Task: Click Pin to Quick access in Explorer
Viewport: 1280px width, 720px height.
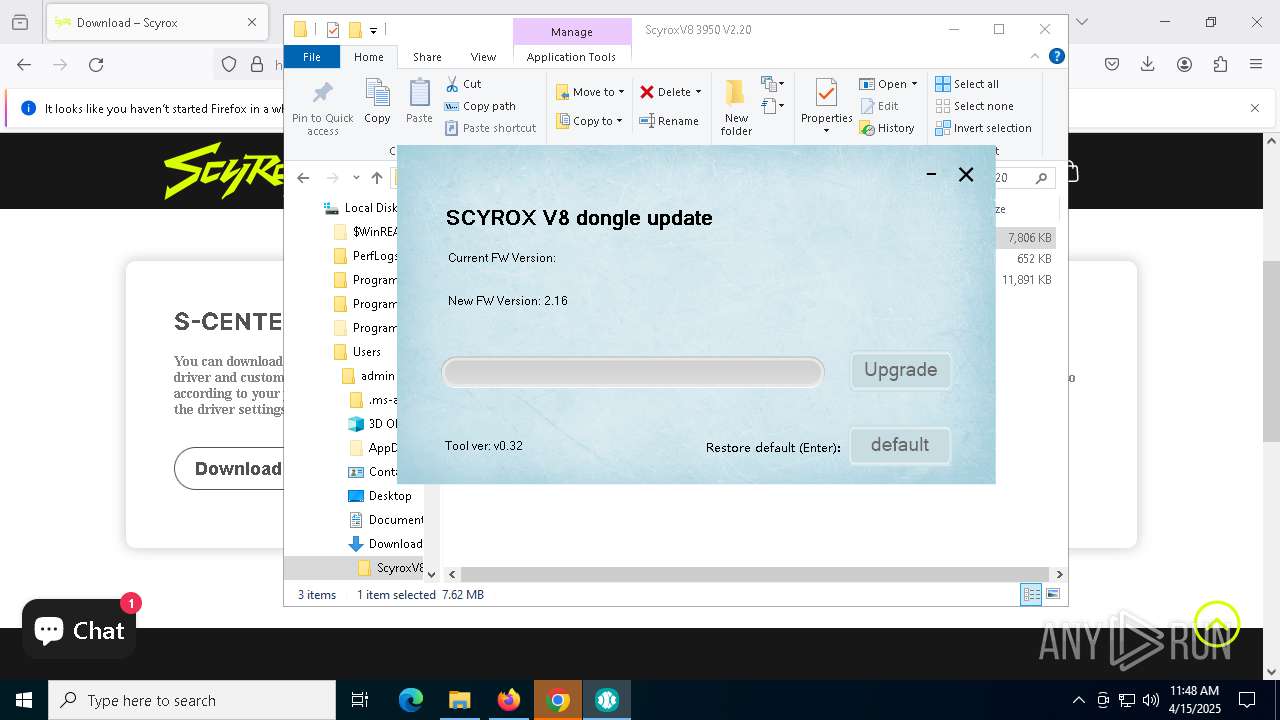Action: click(x=322, y=108)
